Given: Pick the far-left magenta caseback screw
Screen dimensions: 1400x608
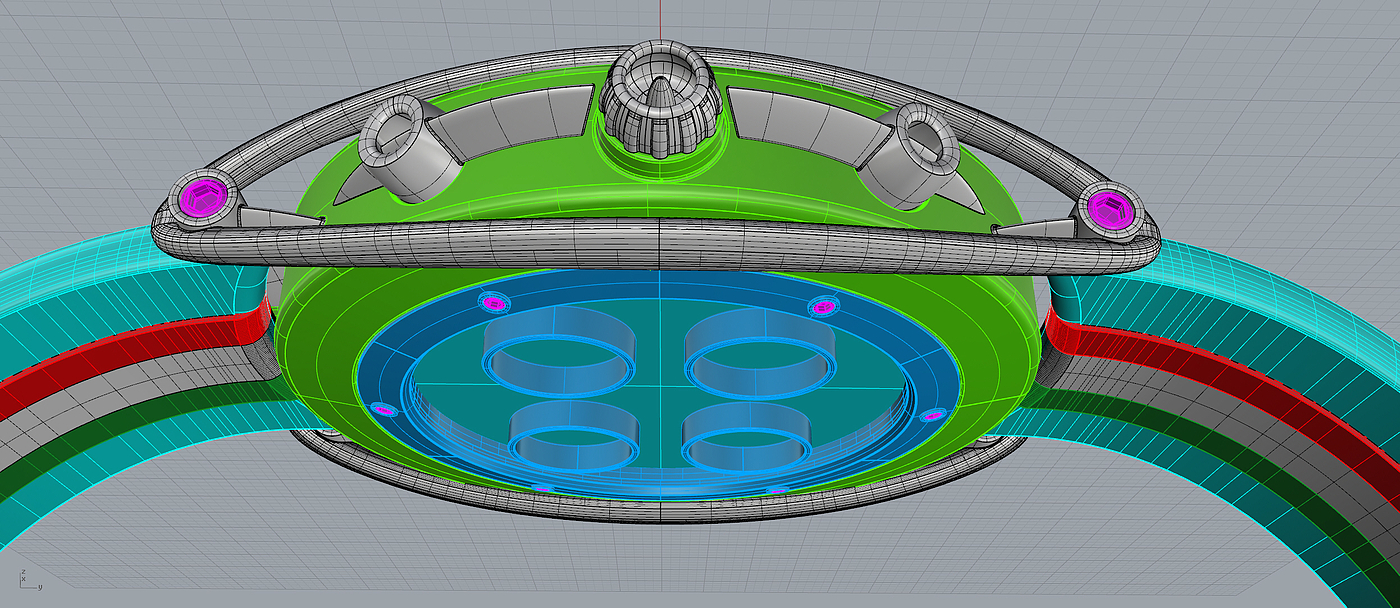Looking at the screenshot, I should click(382, 409).
